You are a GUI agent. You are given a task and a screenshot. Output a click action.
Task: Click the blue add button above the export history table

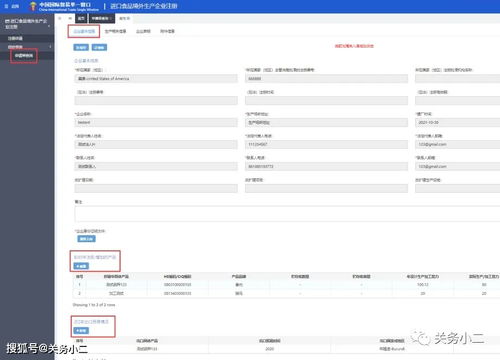point(81,330)
